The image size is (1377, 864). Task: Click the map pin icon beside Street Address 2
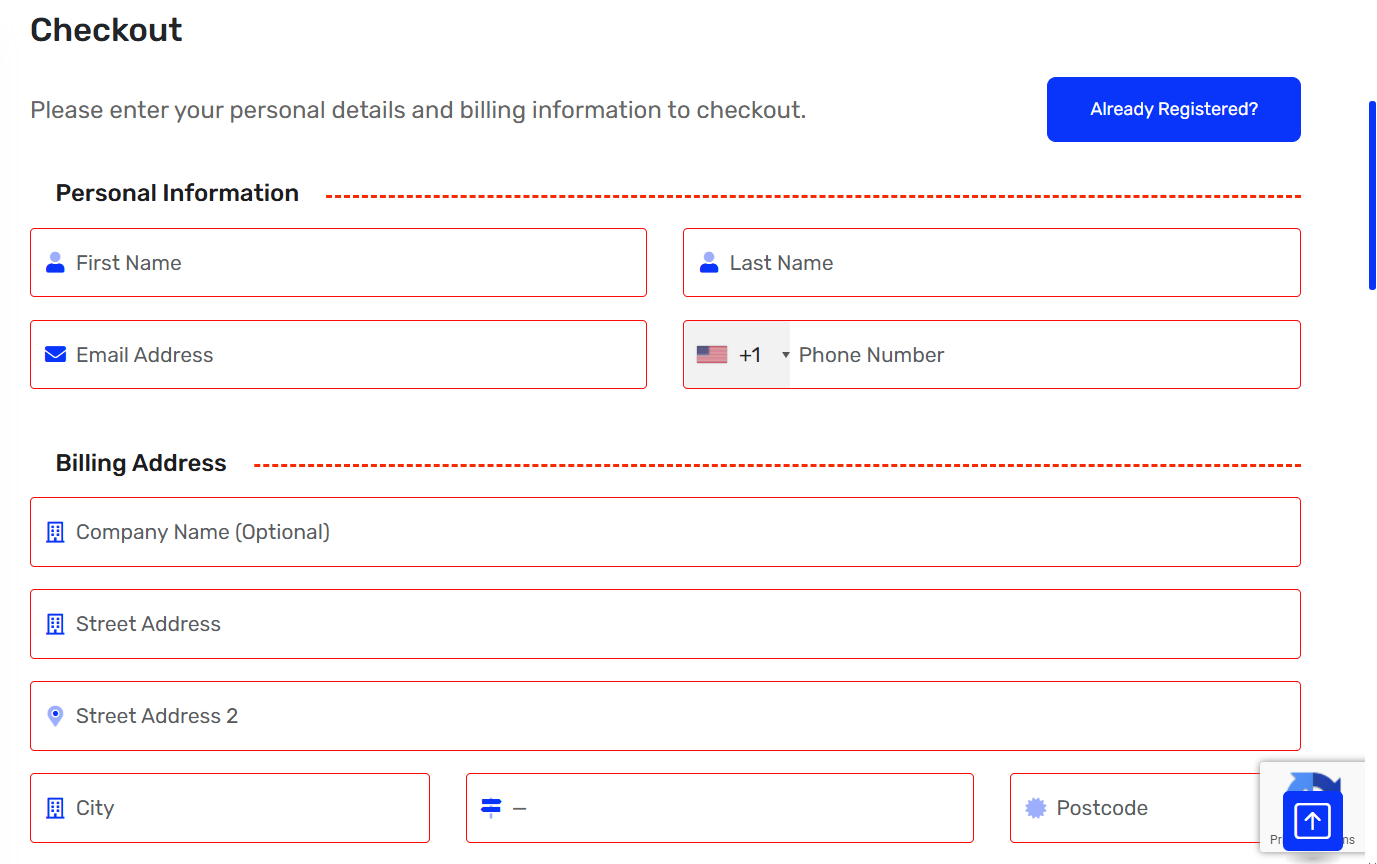[x=56, y=716]
